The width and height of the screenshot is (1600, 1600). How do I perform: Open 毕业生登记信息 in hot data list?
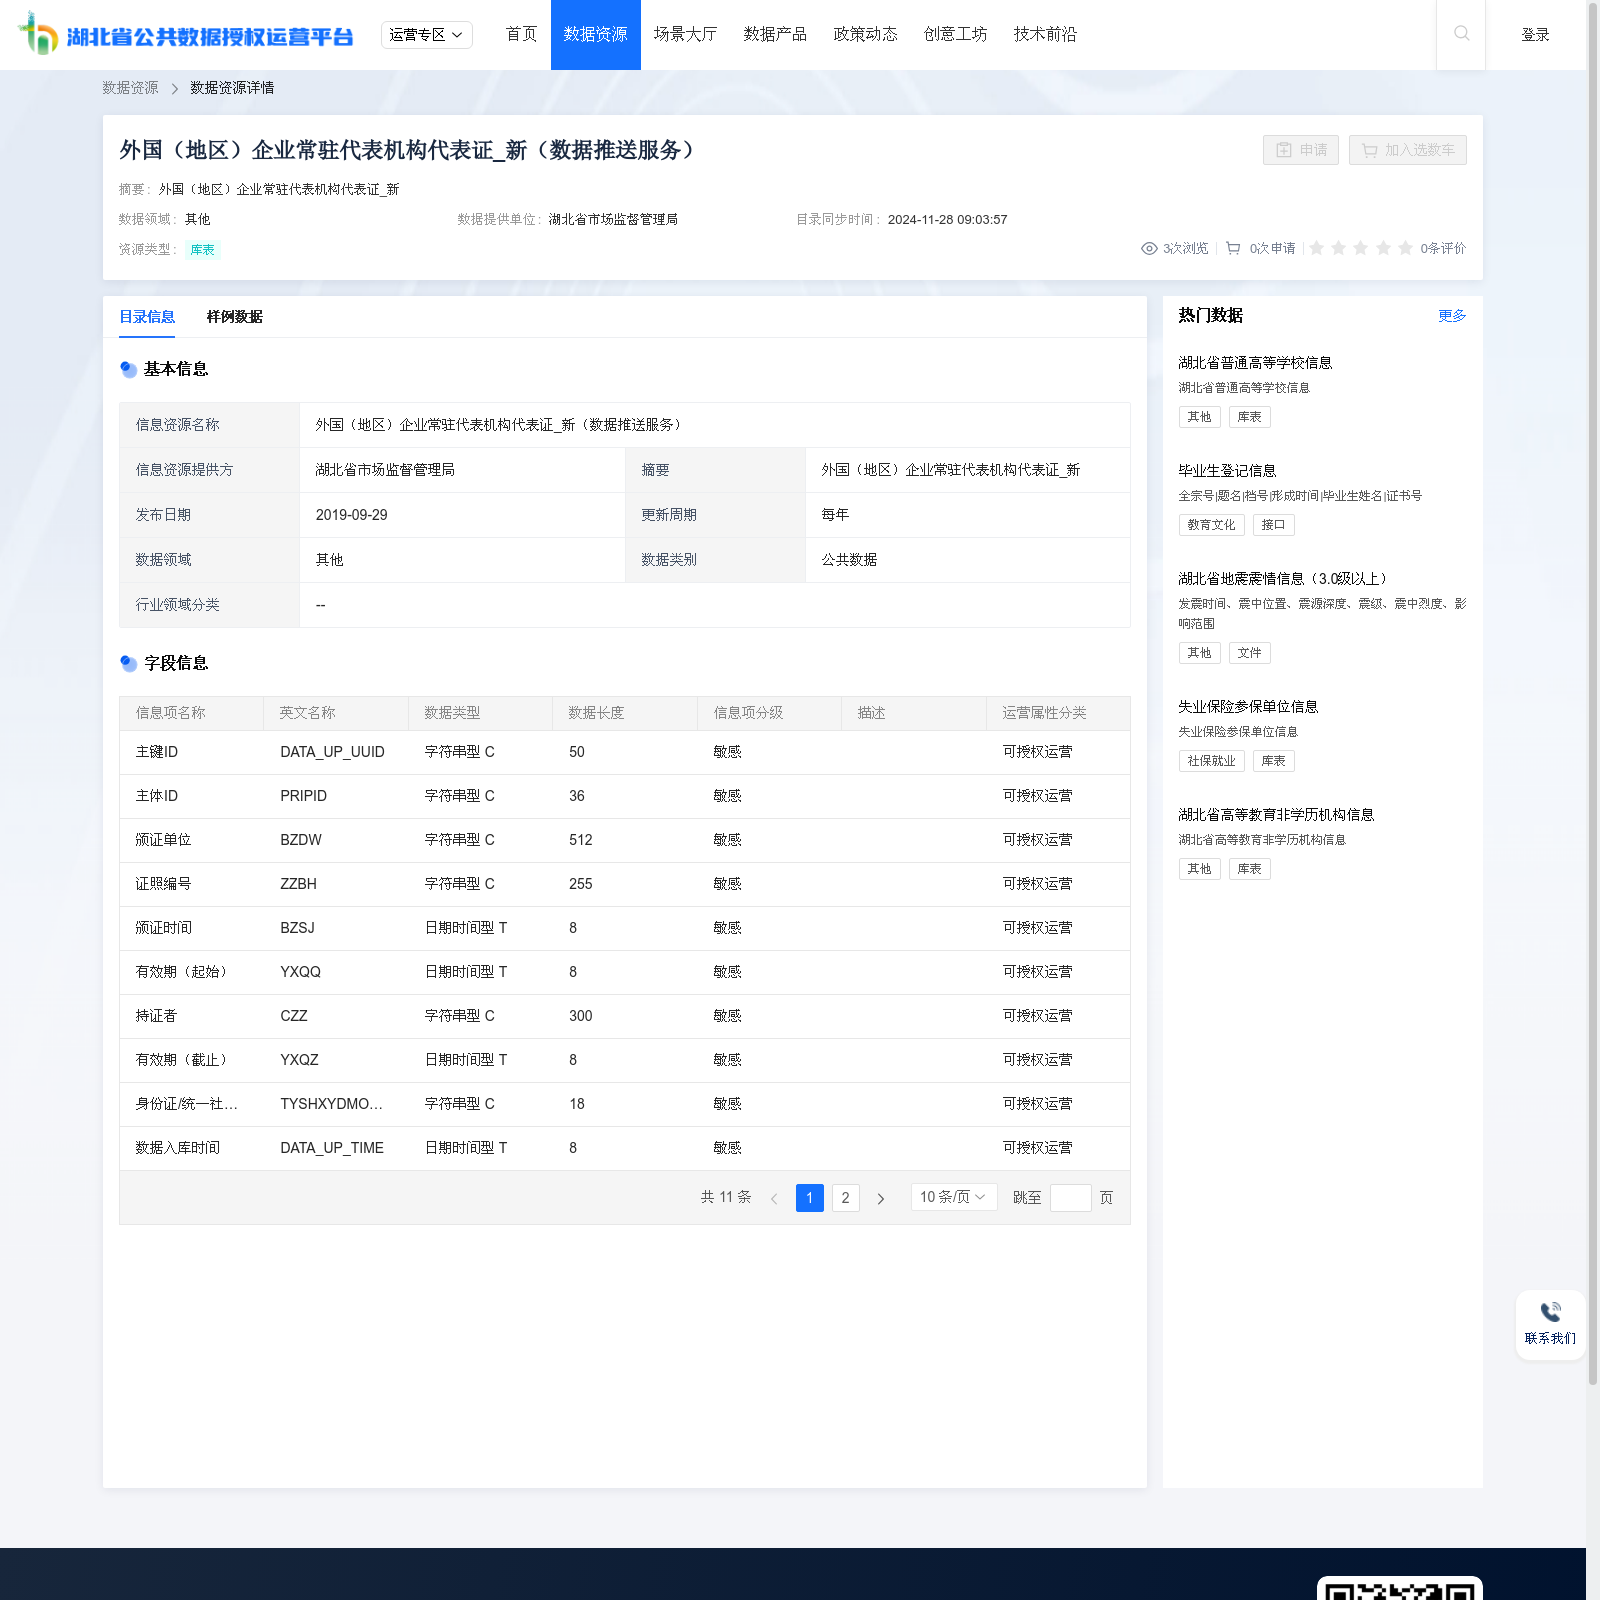click(x=1227, y=471)
